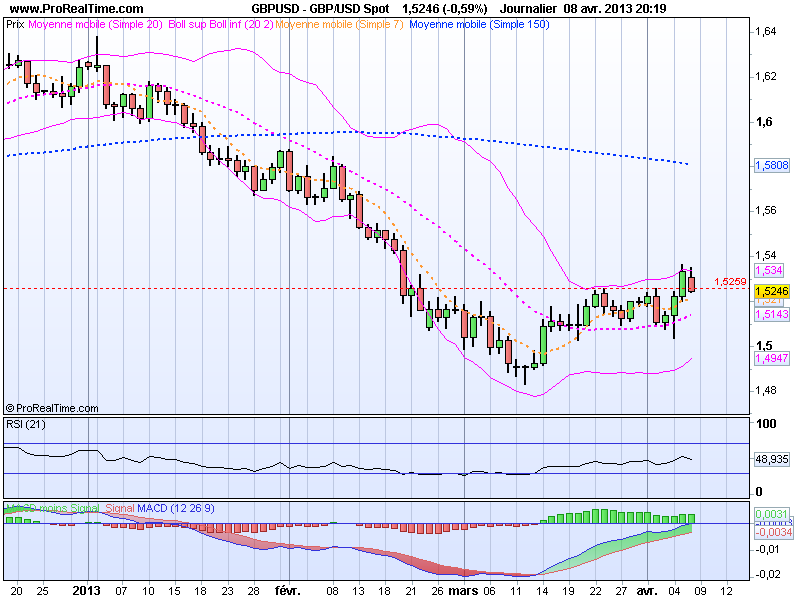Click the 25 date label on time axis
800x600 pixels.
tap(43, 591)
